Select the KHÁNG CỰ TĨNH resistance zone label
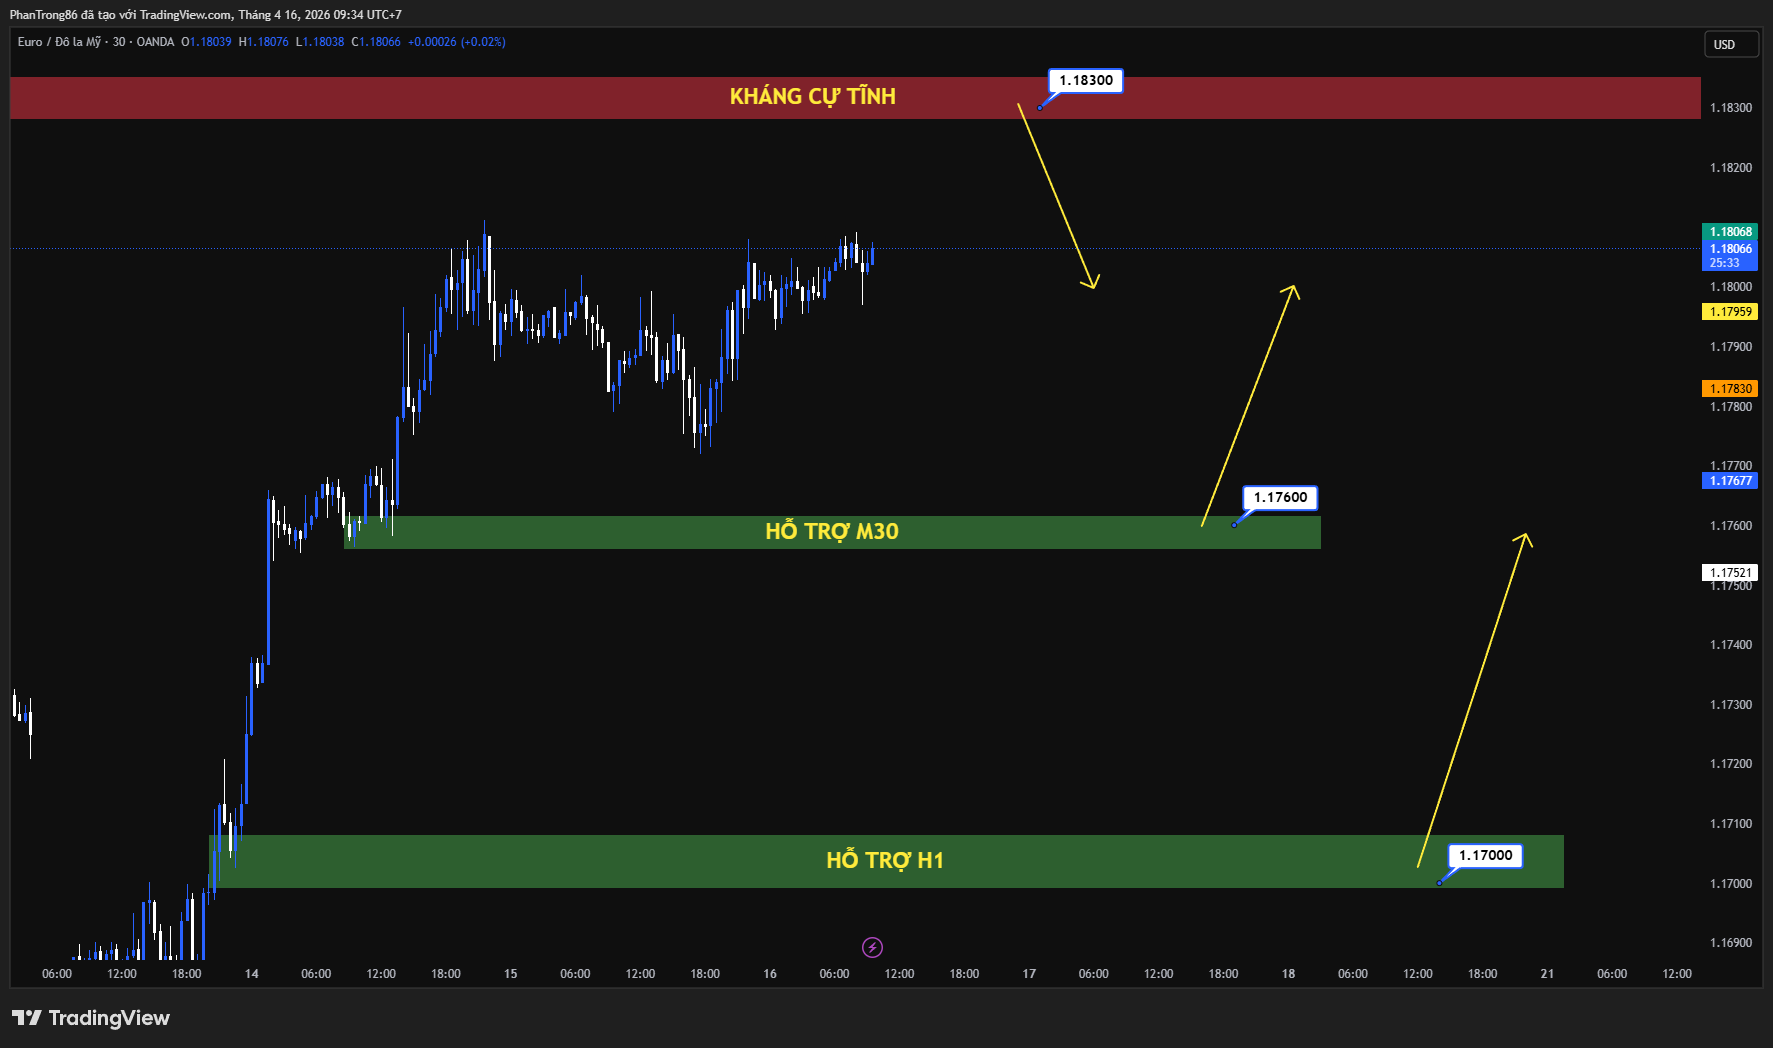This screenshot has height=1048, width=1773. pos(813,96)
